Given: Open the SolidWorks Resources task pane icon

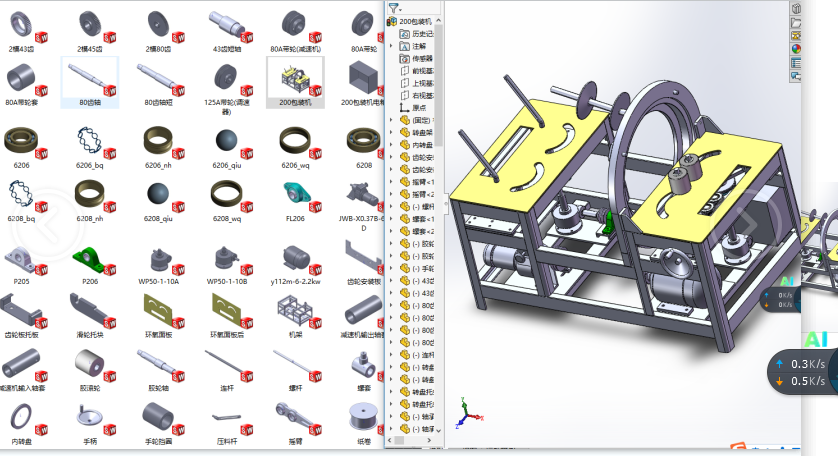Looking at the screenshot, I should pyautogui.click(x=796, y=9).
